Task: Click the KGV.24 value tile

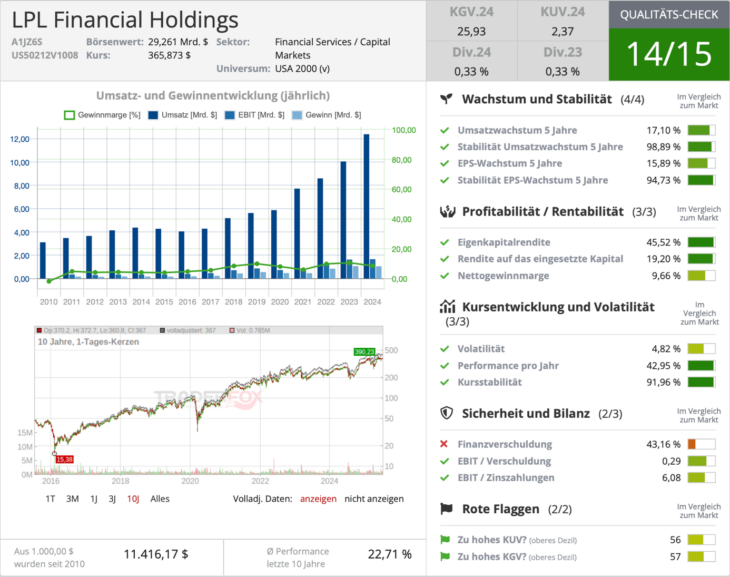Action: [x=471, y=21]
